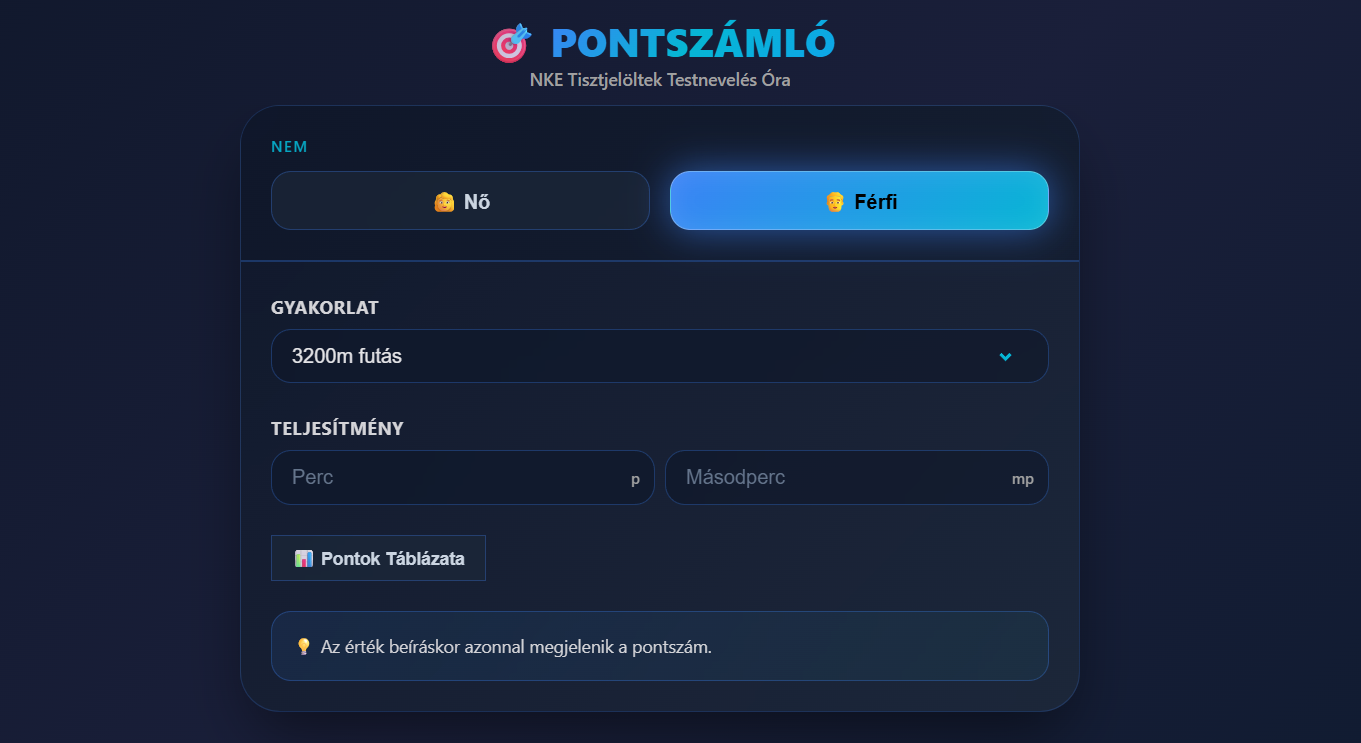Click the NEM section label
Screen dimensions: 1361x743
[x=289, y=146]
